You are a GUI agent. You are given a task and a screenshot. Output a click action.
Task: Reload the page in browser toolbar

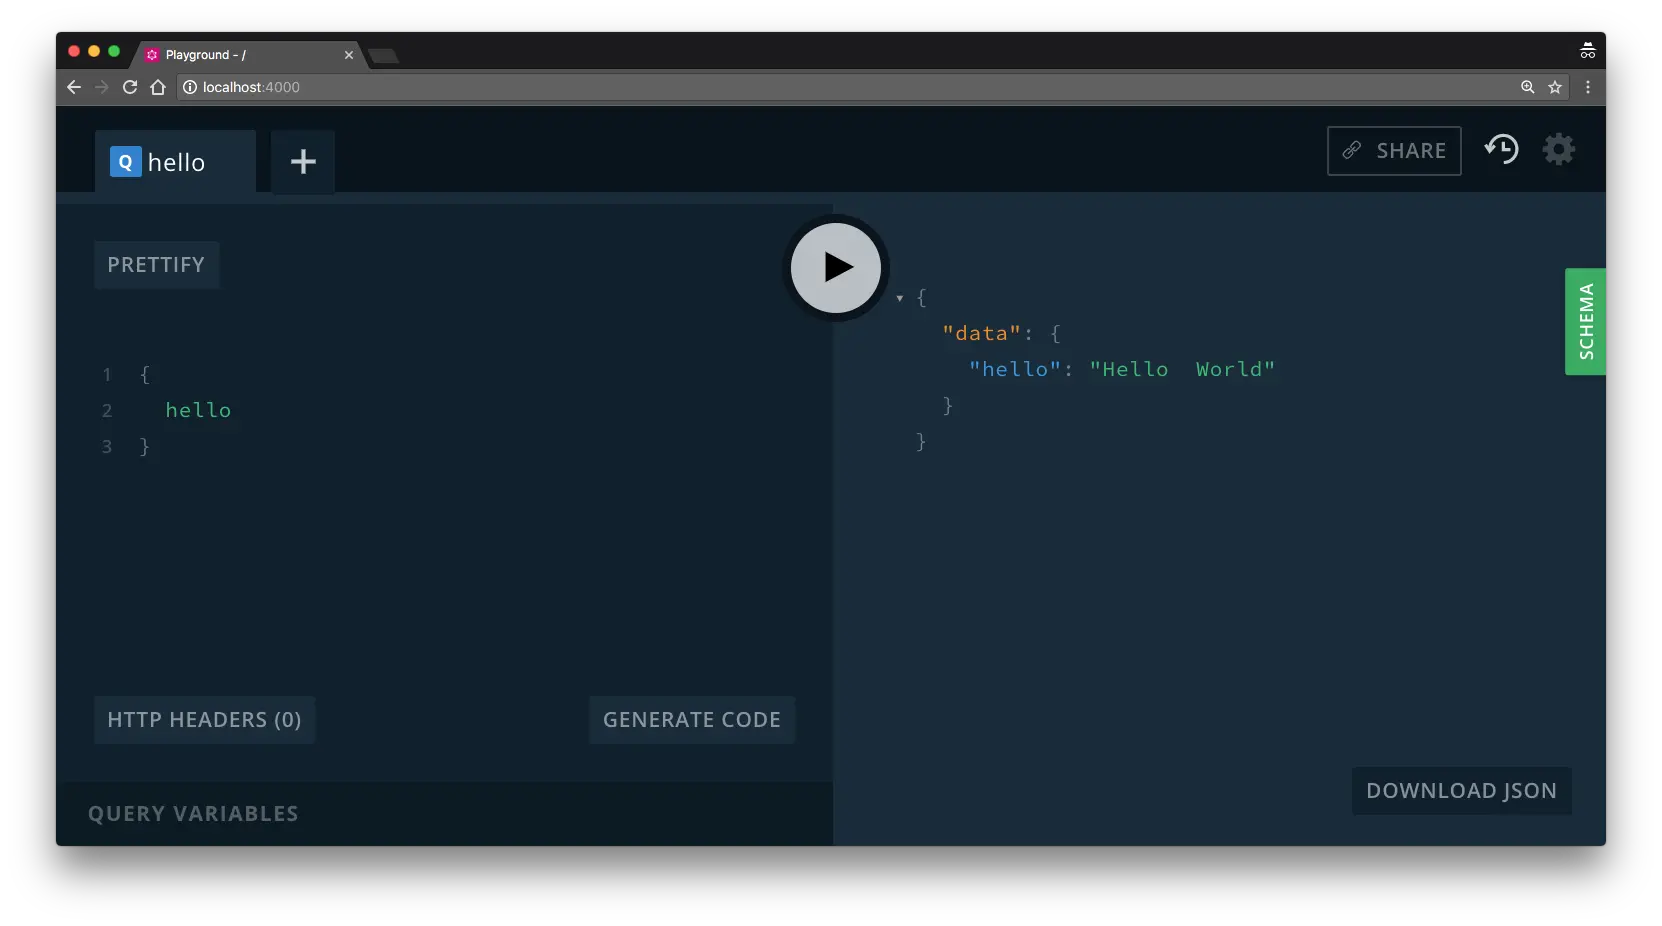coord(130,87)
